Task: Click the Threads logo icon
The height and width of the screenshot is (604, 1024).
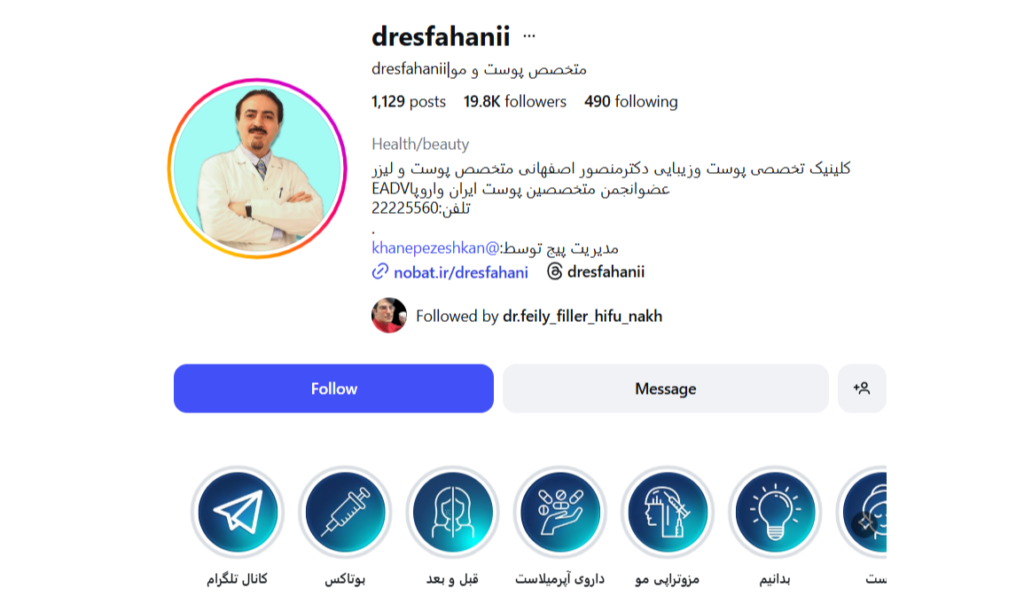Action: tap(554, 272)
